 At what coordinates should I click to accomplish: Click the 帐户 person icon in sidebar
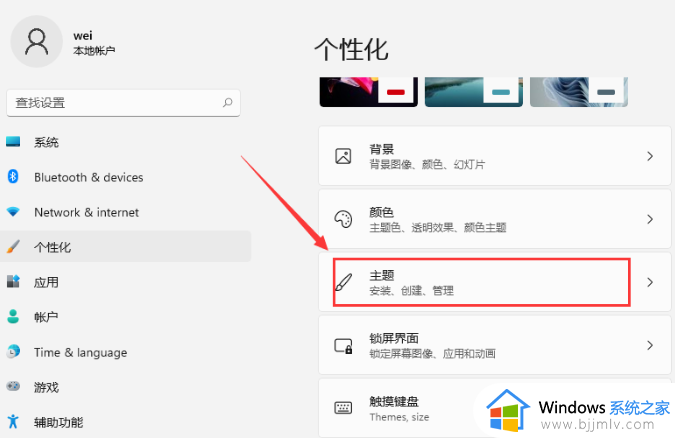[x=13, y=317]
